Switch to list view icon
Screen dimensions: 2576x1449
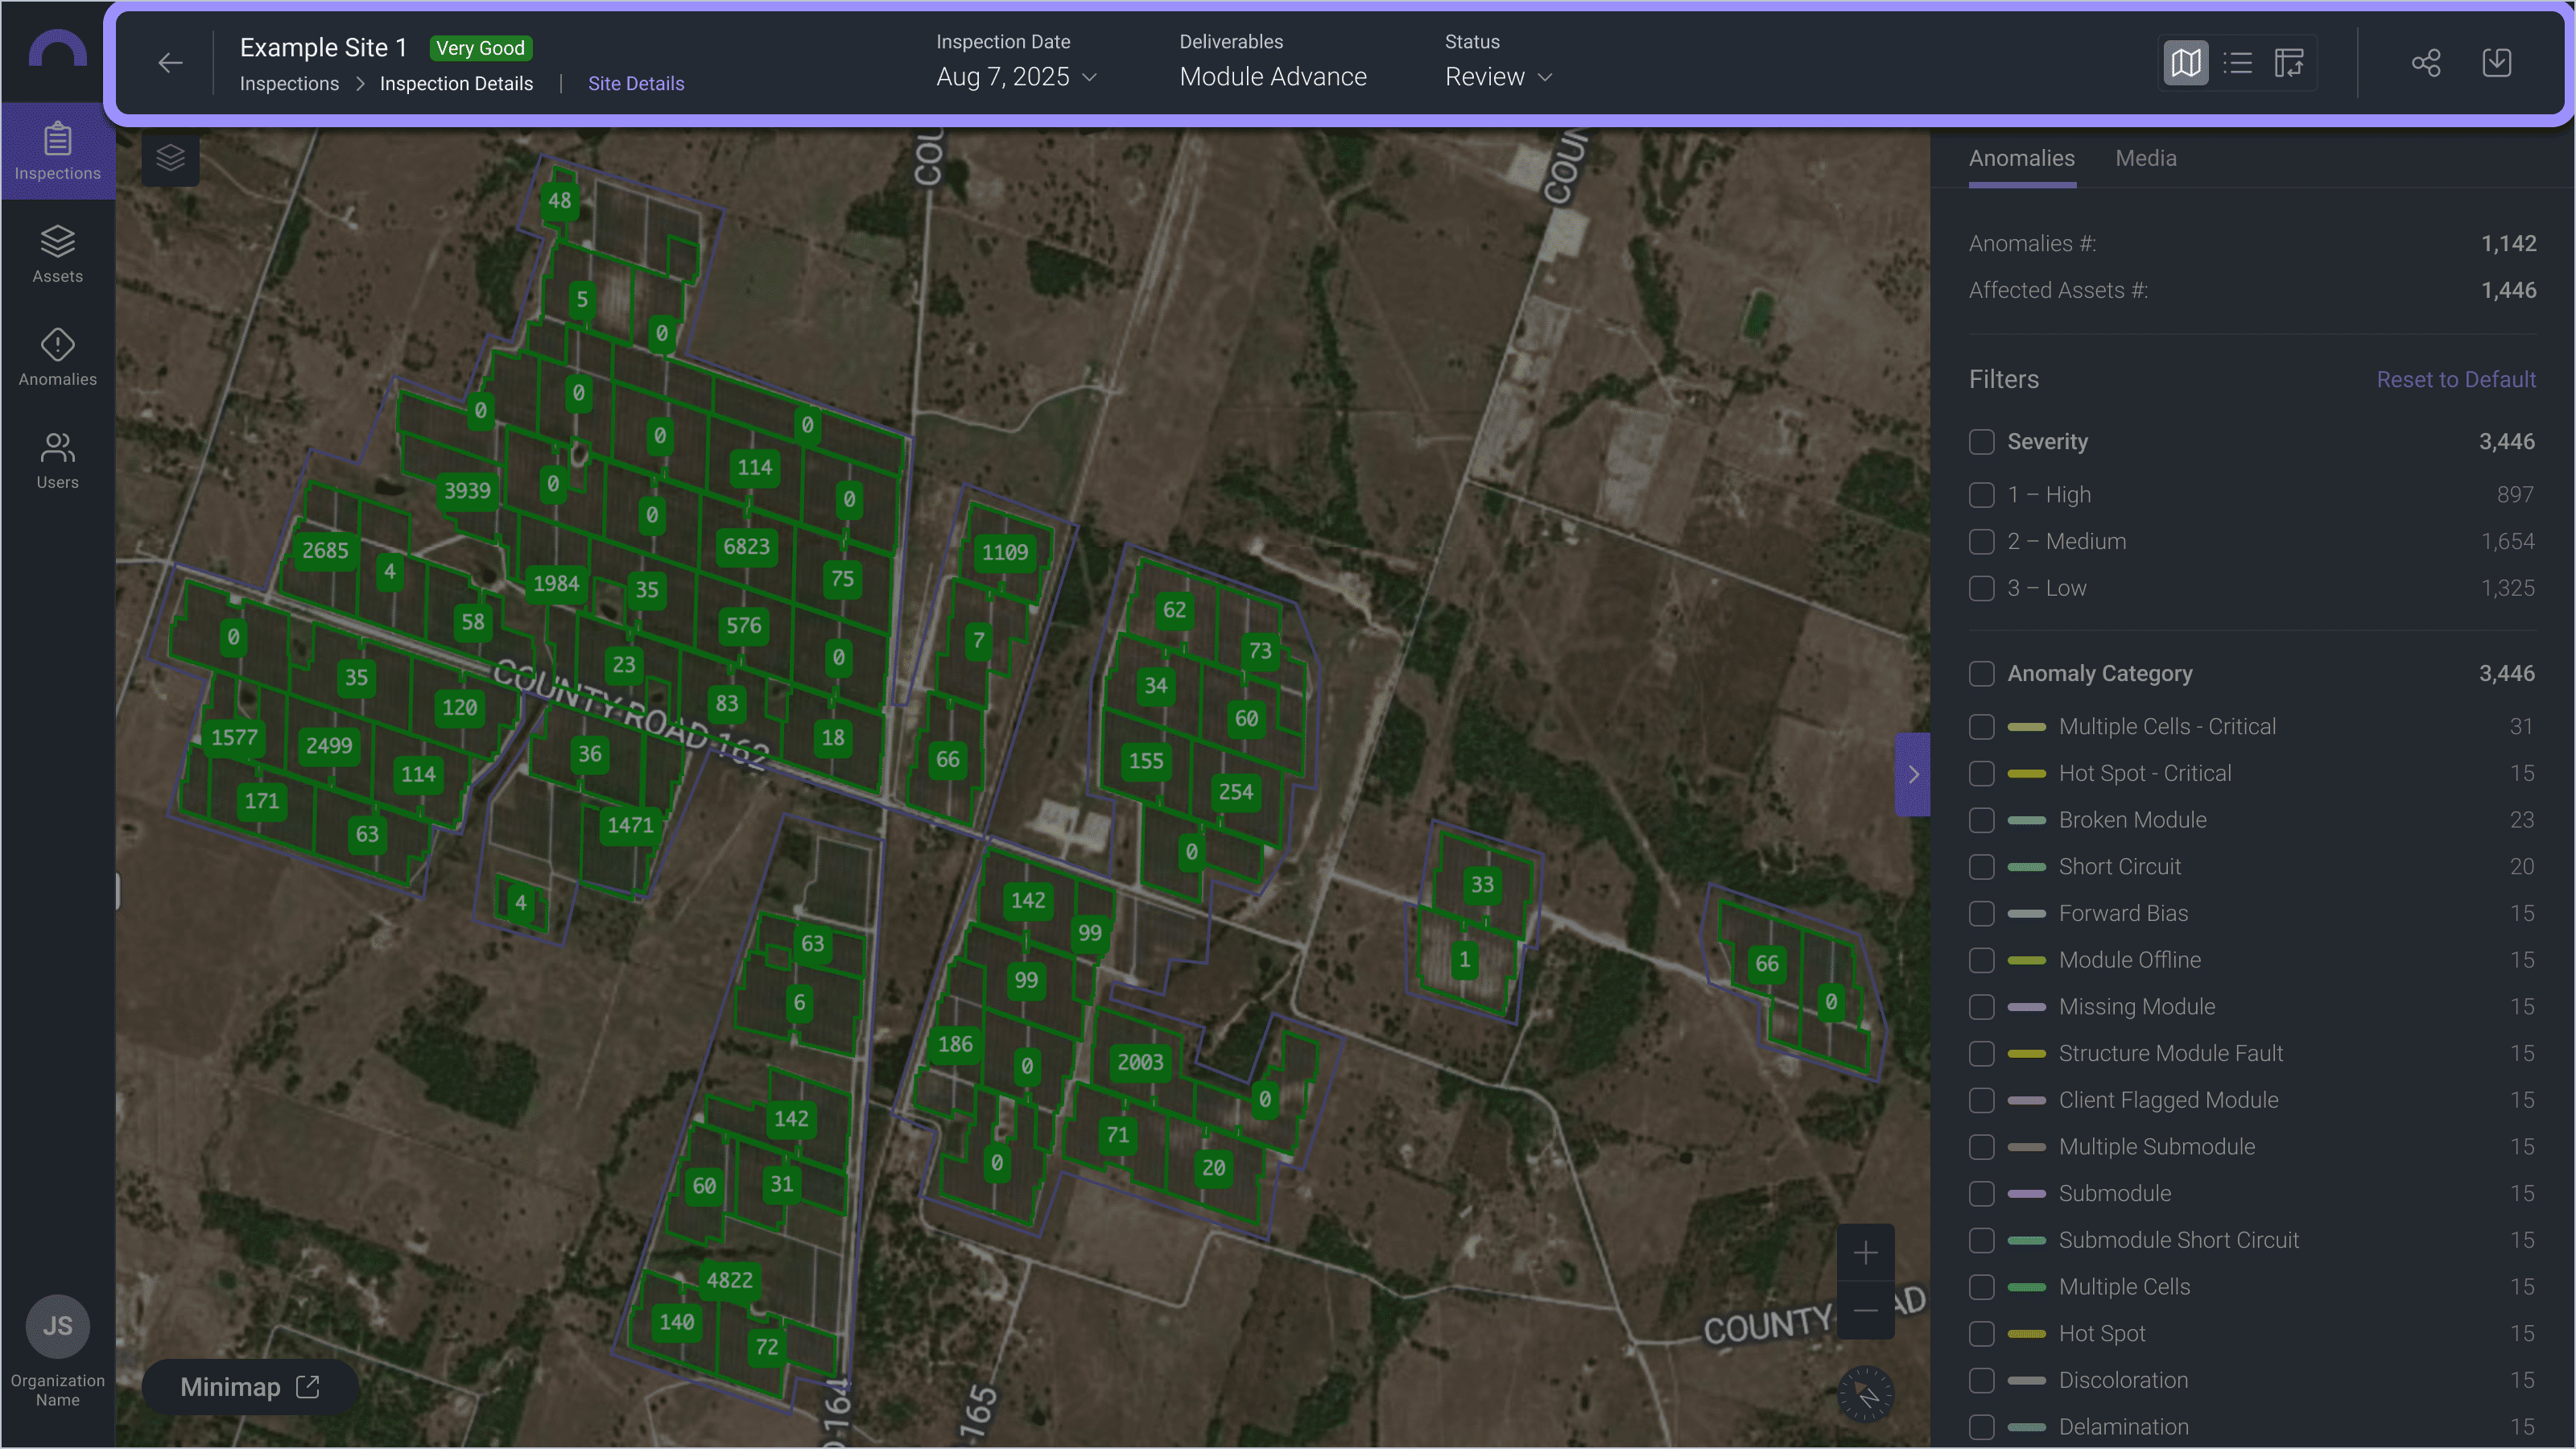pos(2237,63)
